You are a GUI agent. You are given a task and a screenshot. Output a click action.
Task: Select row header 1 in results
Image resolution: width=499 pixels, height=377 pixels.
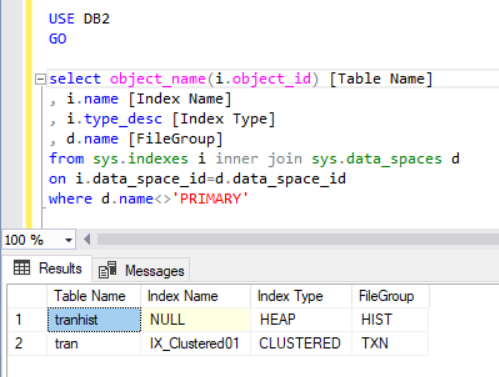click(x=27, y=320)
